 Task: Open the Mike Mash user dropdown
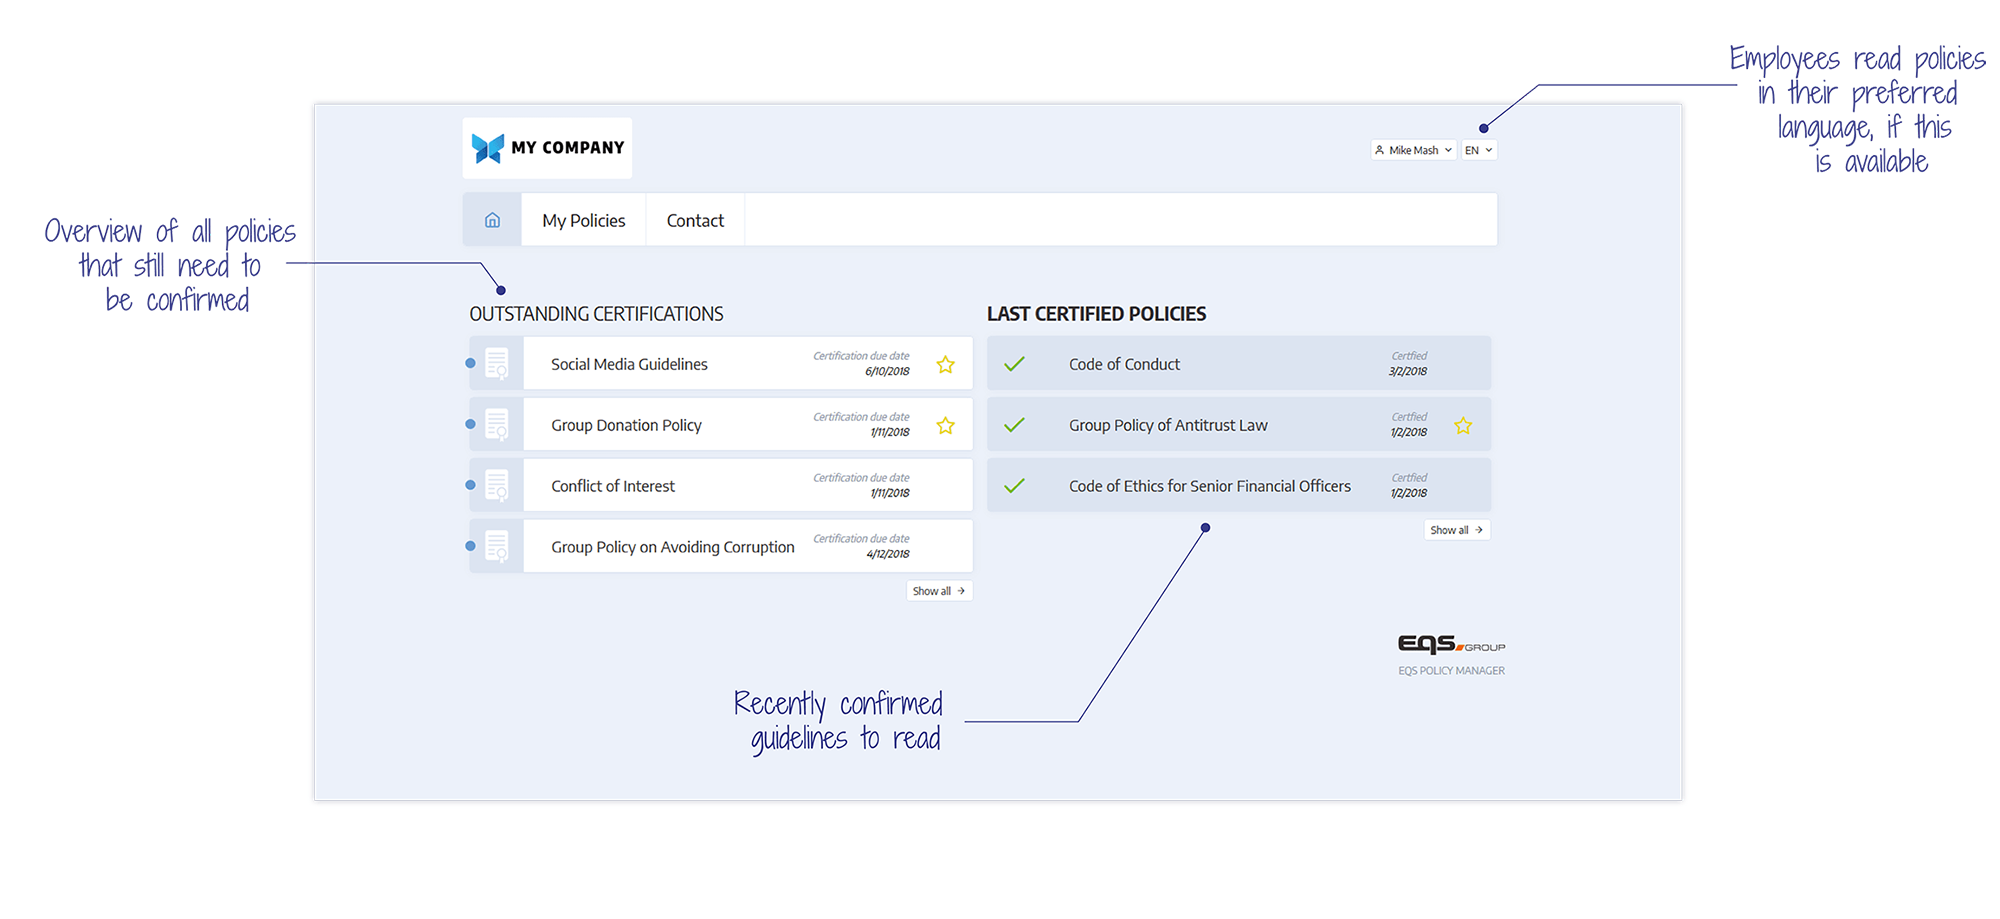[1413, 150]
